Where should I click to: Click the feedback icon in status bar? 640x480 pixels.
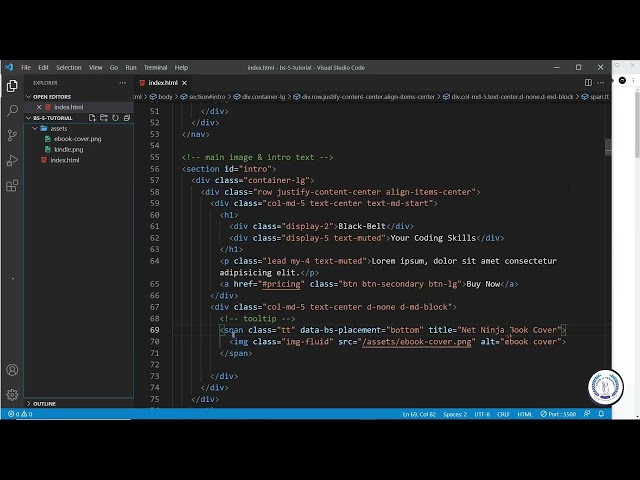point(587,414)
